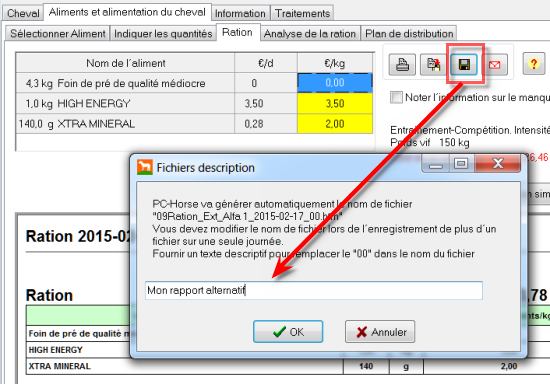Click 'XTRA MINERAL' in the ration report
The image size is (550, 384).
pos(59,366)
